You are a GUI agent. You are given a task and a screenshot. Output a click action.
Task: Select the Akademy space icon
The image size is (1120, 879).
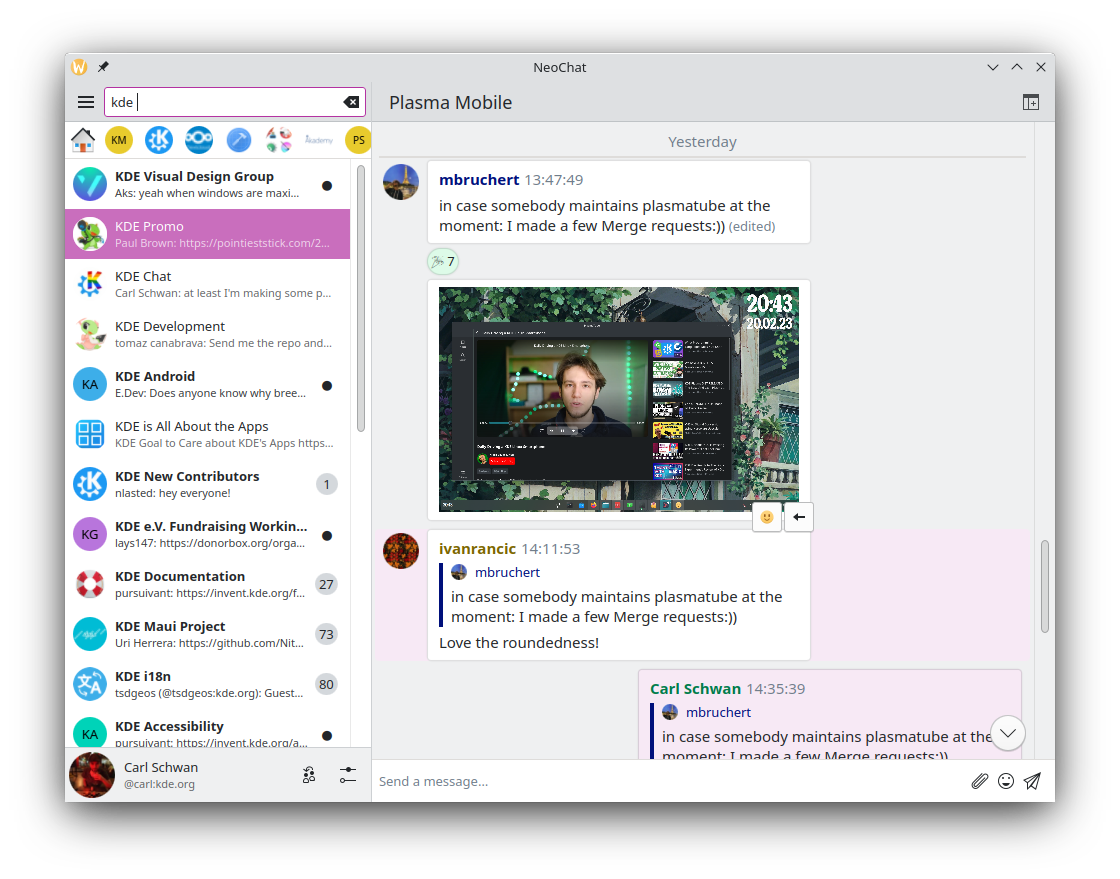(319, 140)
